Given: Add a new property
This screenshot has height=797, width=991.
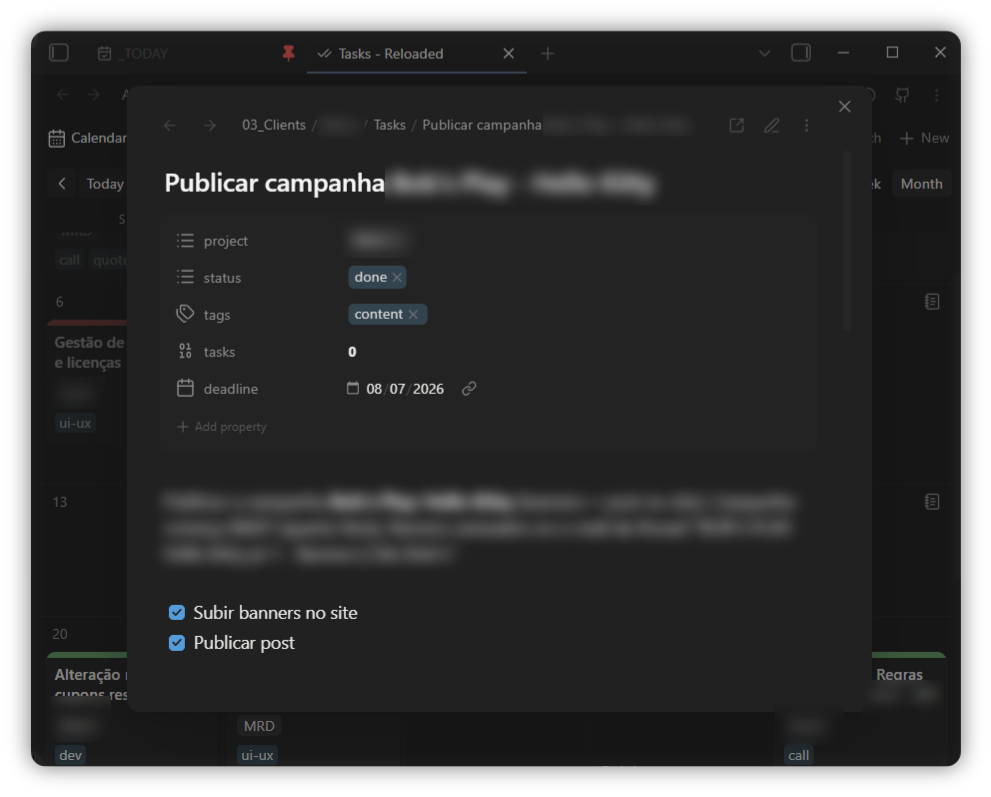Looking at the screenshot, I should [222, 427].
